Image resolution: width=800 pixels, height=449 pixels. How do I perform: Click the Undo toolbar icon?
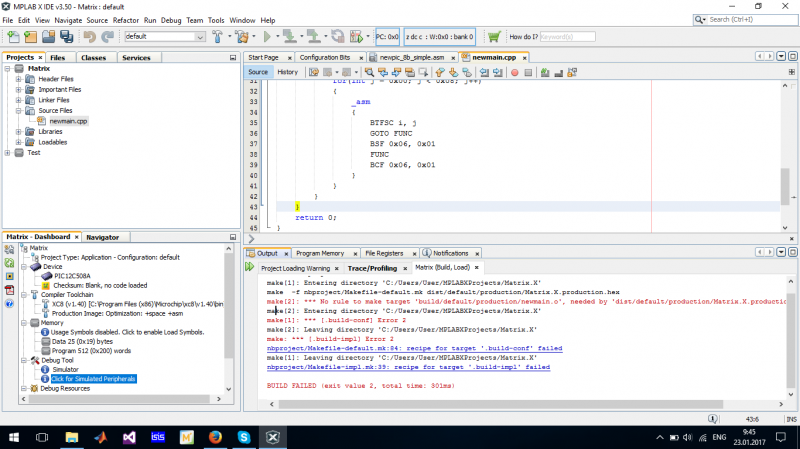pyautogui.click(x=90, y=37)
